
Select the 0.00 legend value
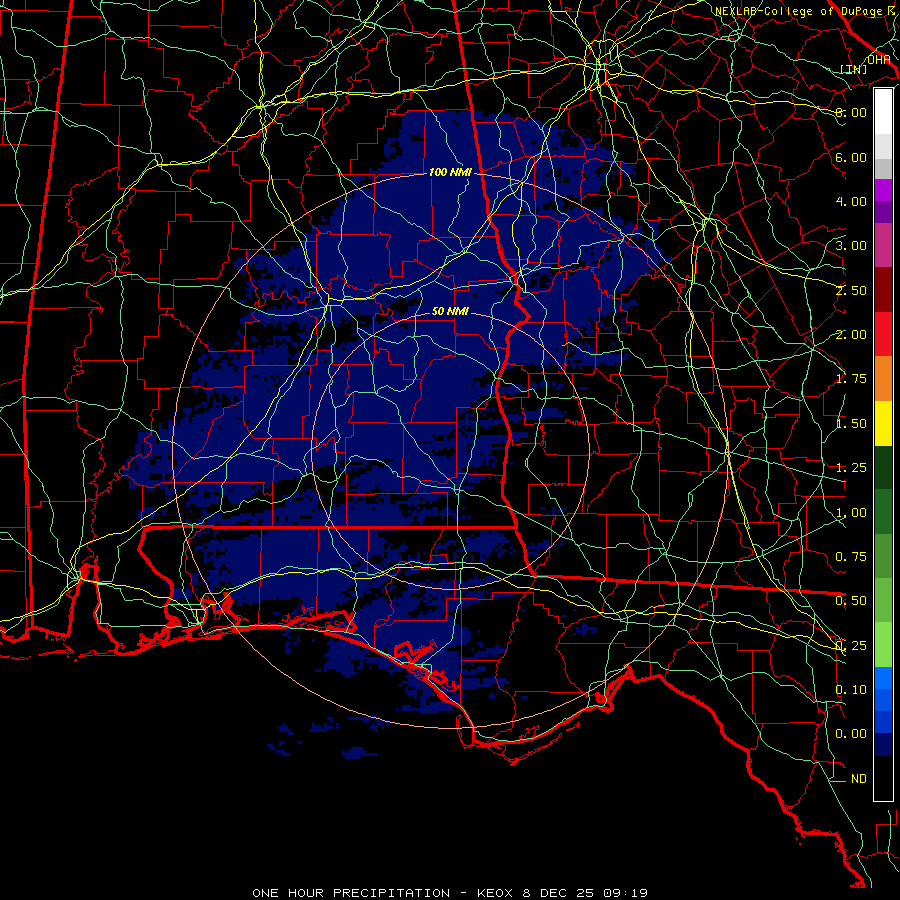pyautogui.click(x=851, y=734)
